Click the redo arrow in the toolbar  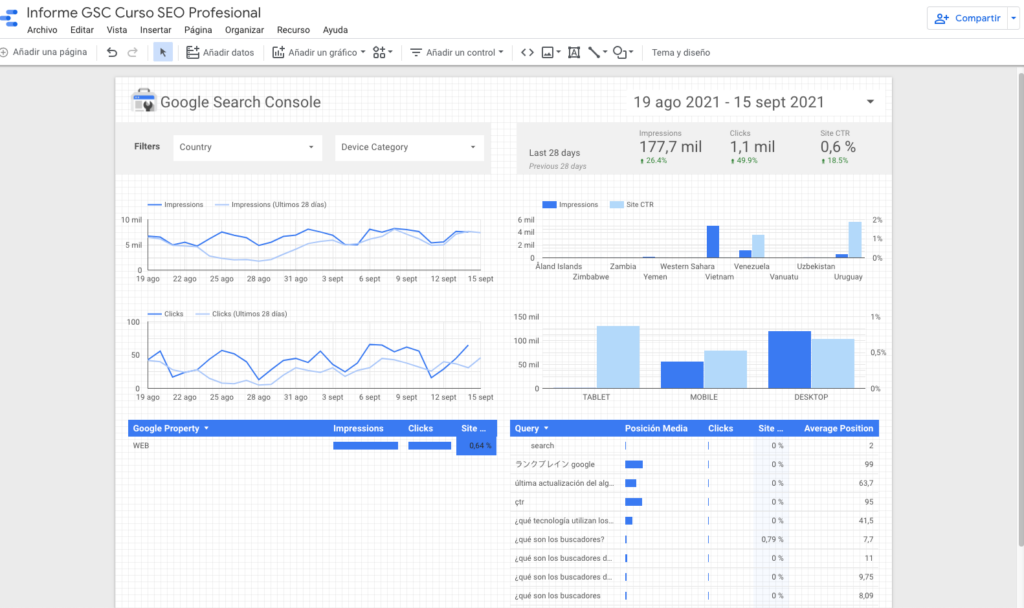tap(133, 52)
